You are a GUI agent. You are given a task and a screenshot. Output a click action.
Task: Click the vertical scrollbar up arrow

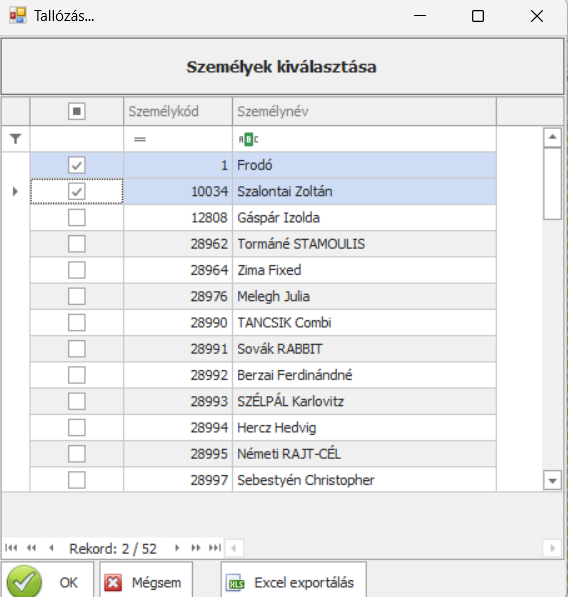(552, 137)
